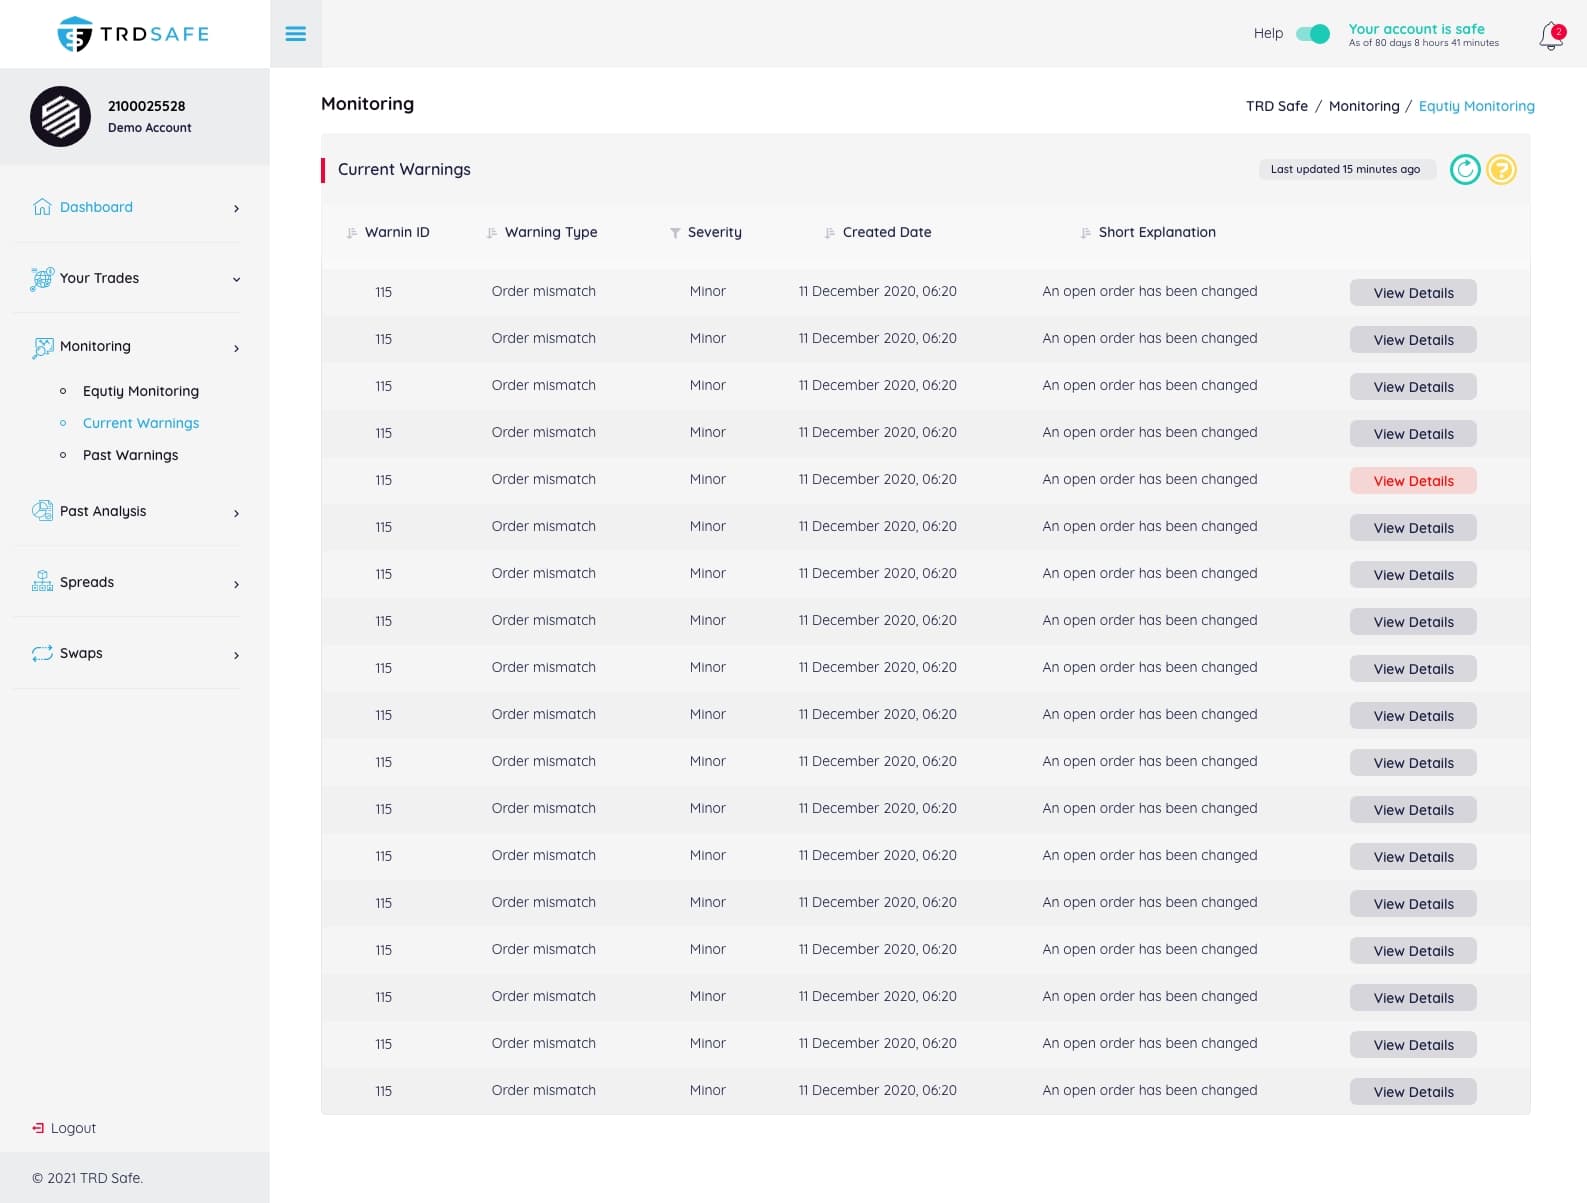Sort by Short Explanation column icon
The image size is (1587, 1203).
[x=1085, y=233]
